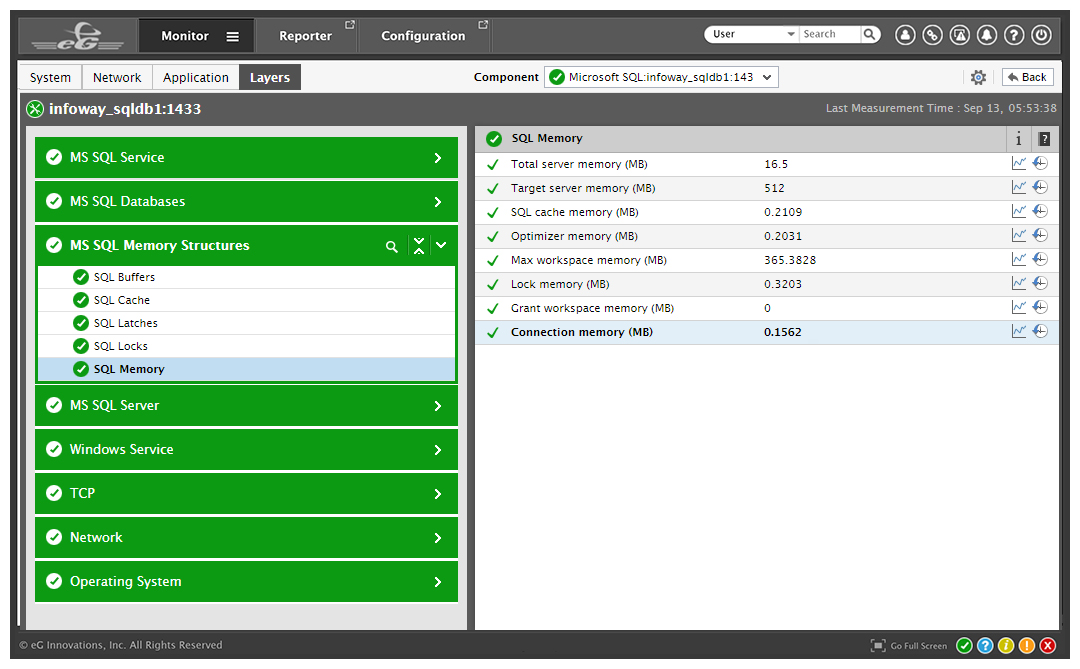Click the infoway_sqldb1:1433 component title
This screenshot has width=1080, height=669.
125,109
